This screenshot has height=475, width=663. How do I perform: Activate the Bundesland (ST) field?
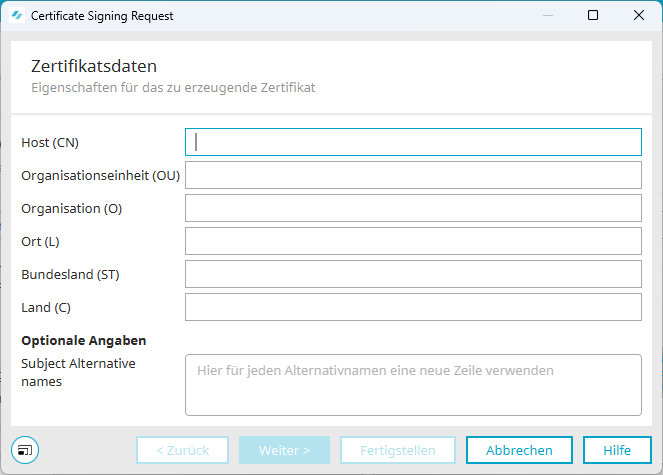[413, 274]
